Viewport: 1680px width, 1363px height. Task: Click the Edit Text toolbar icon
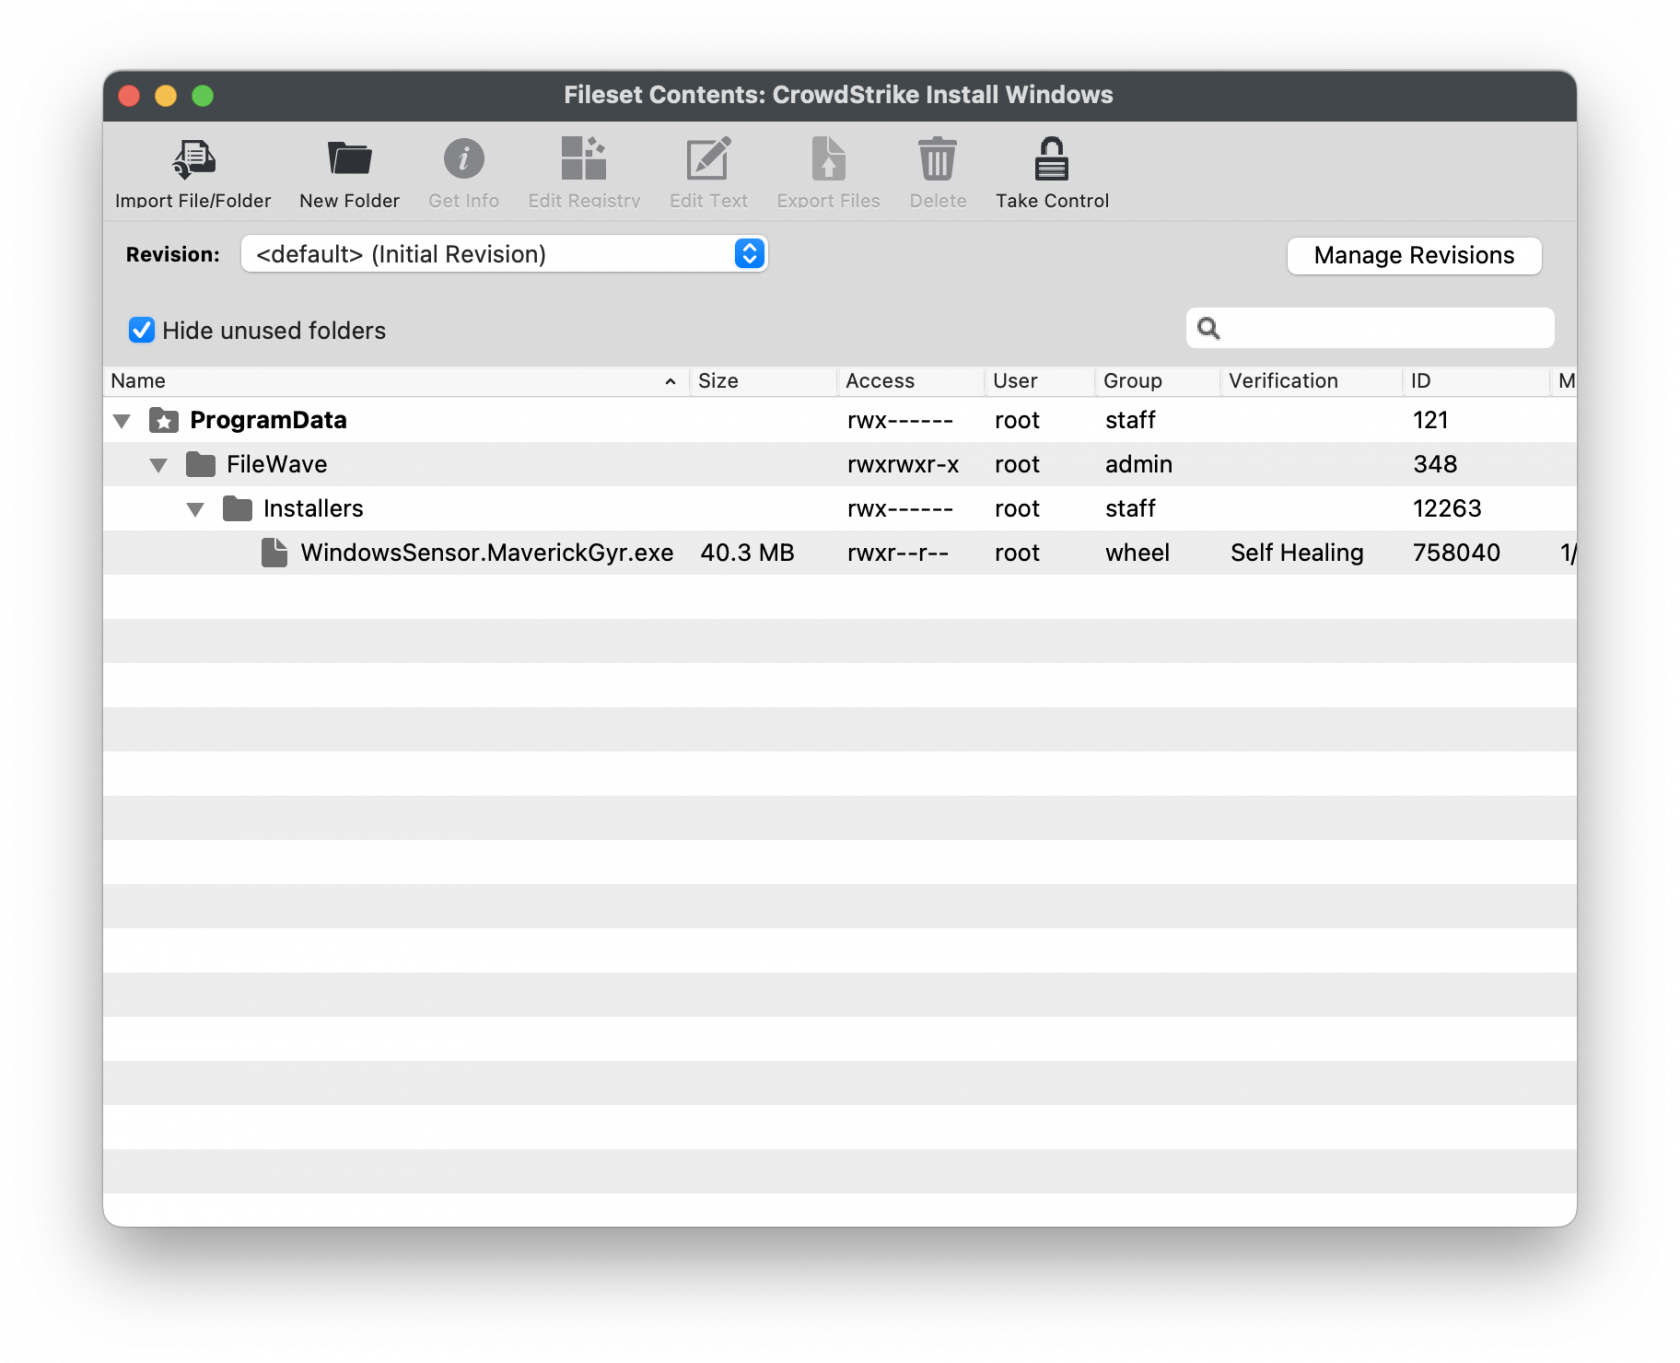[x=708, y=159]
